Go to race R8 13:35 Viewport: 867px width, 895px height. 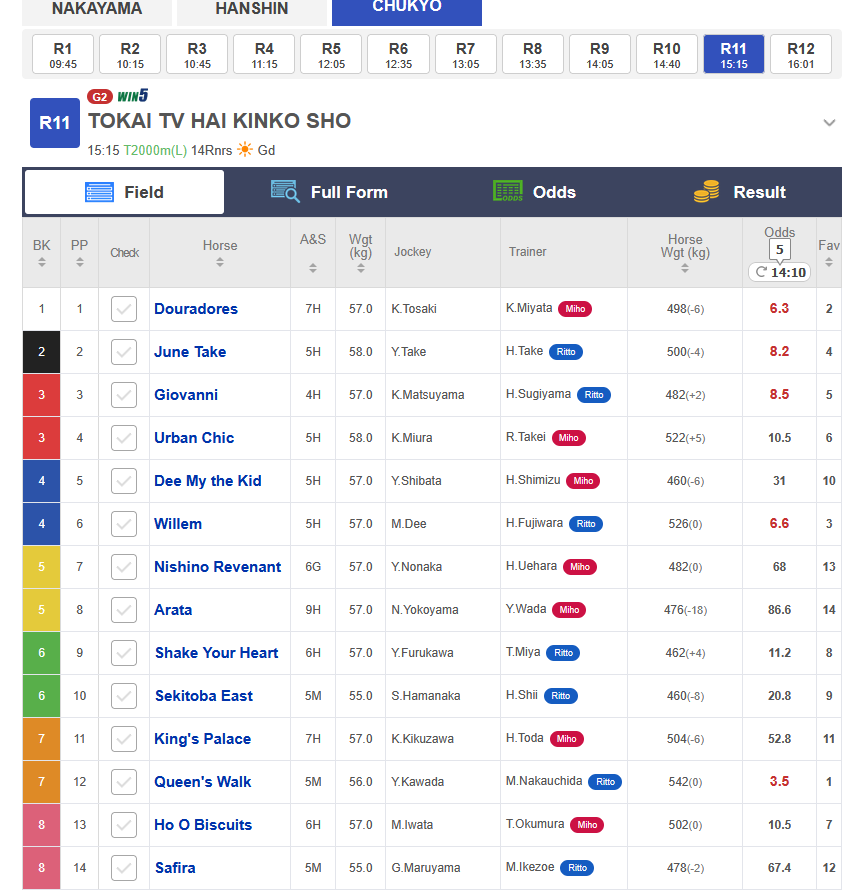click(533, 55)
